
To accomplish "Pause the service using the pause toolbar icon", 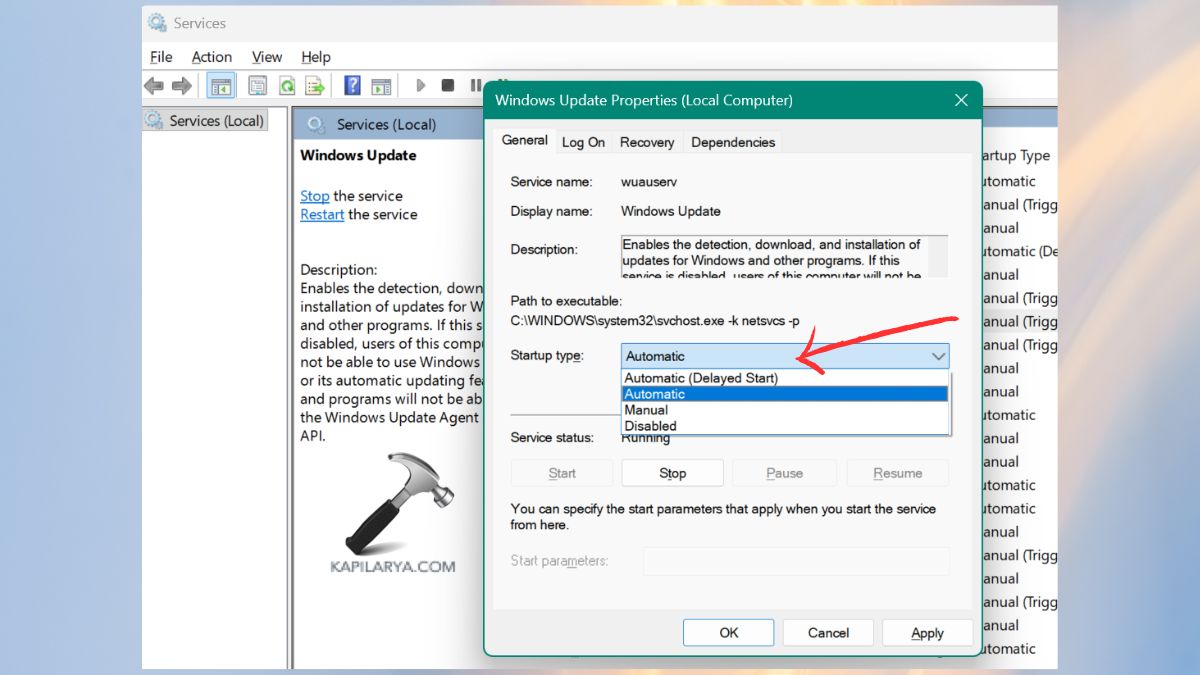I will 476,85.
